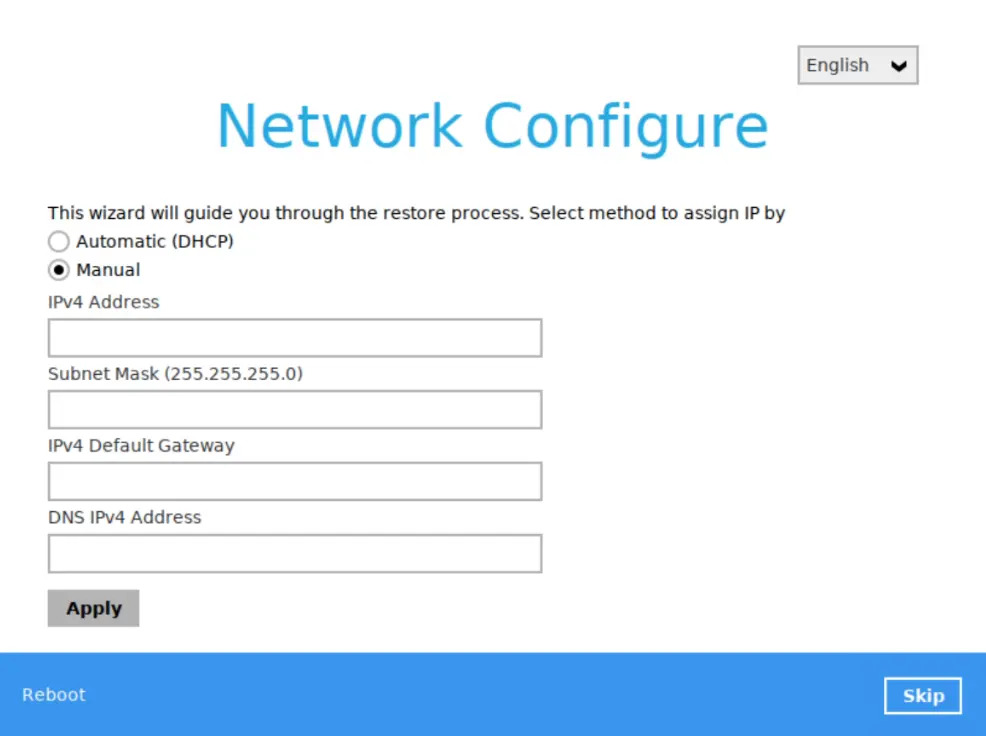Click inside the Subnet Mask input box

click(295, 410)
